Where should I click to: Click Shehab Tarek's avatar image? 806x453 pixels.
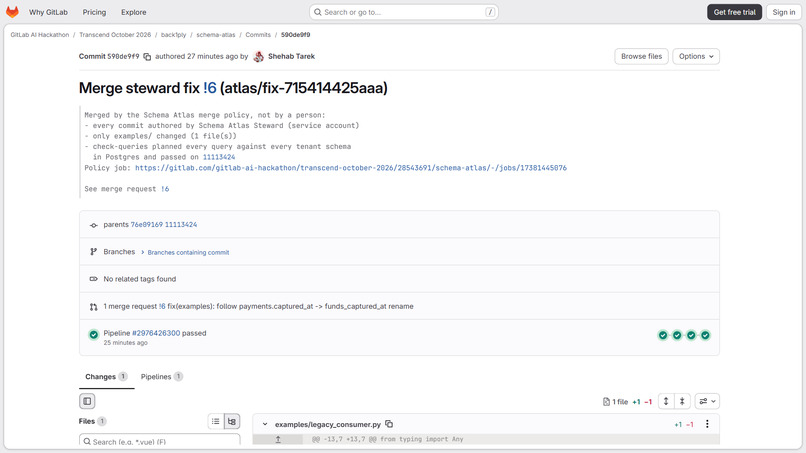tap(259, 57)
